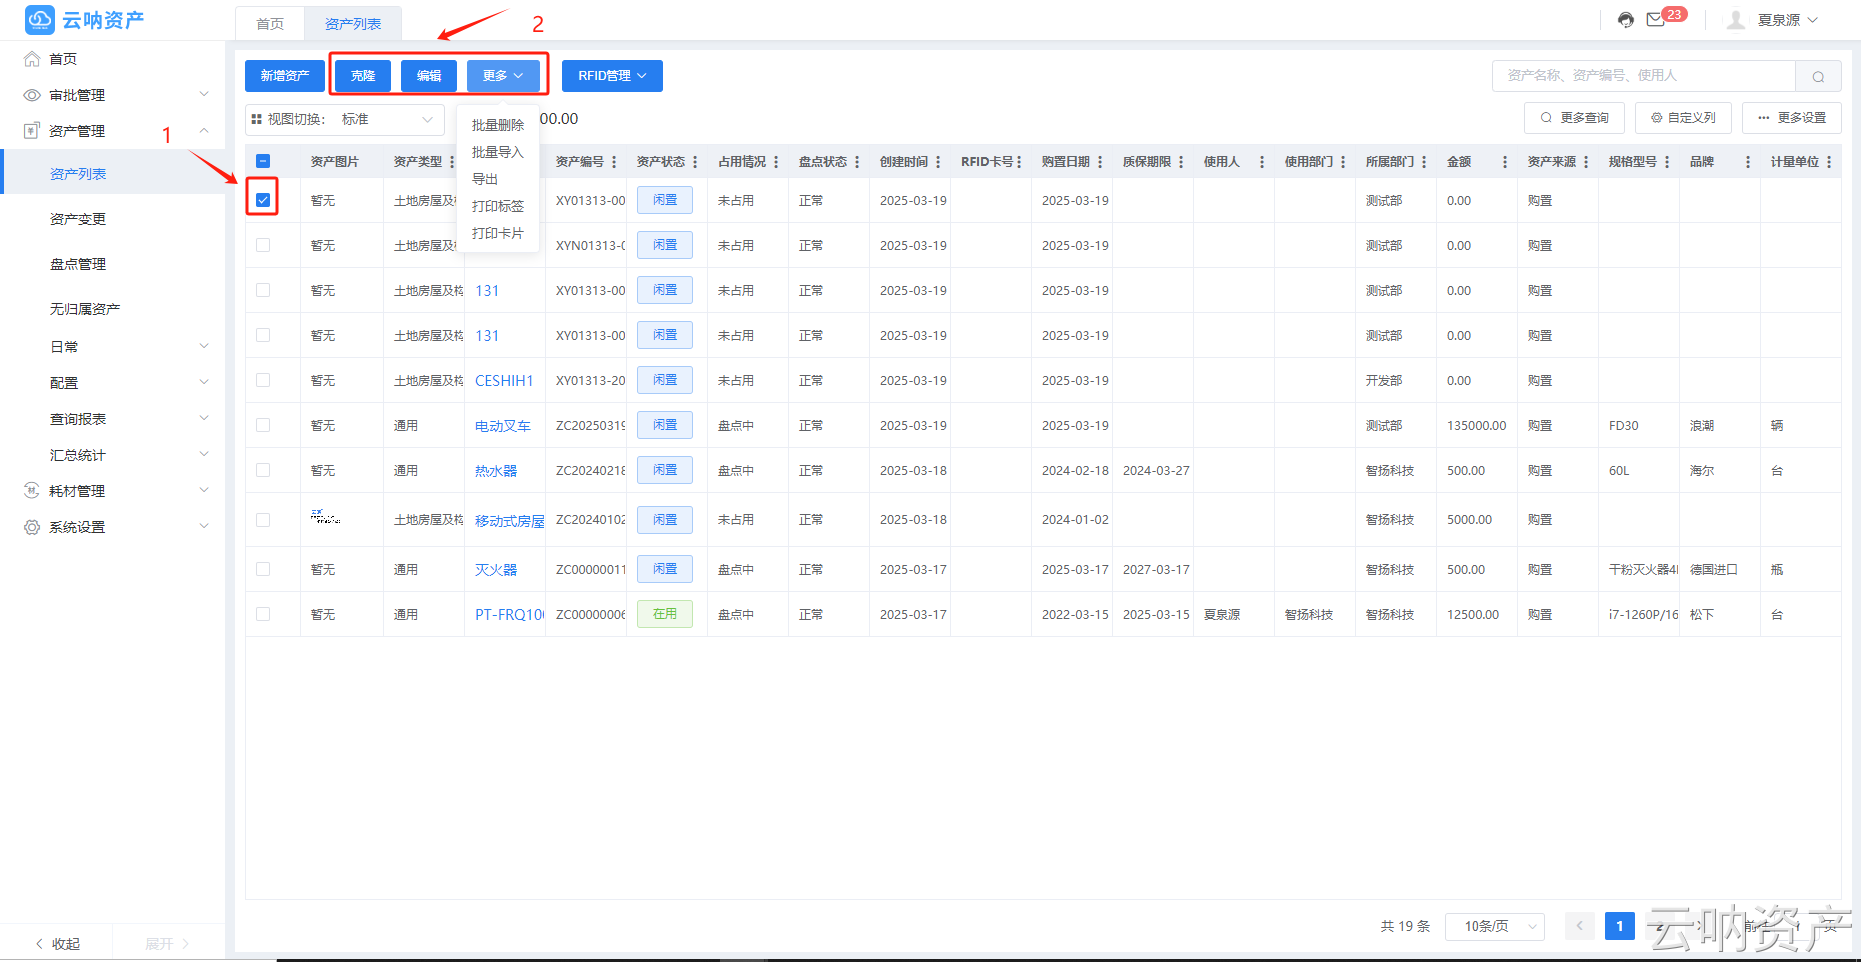
Task: Click the 首页 house icon in sidebar
Action: click(x=32, y=59)
